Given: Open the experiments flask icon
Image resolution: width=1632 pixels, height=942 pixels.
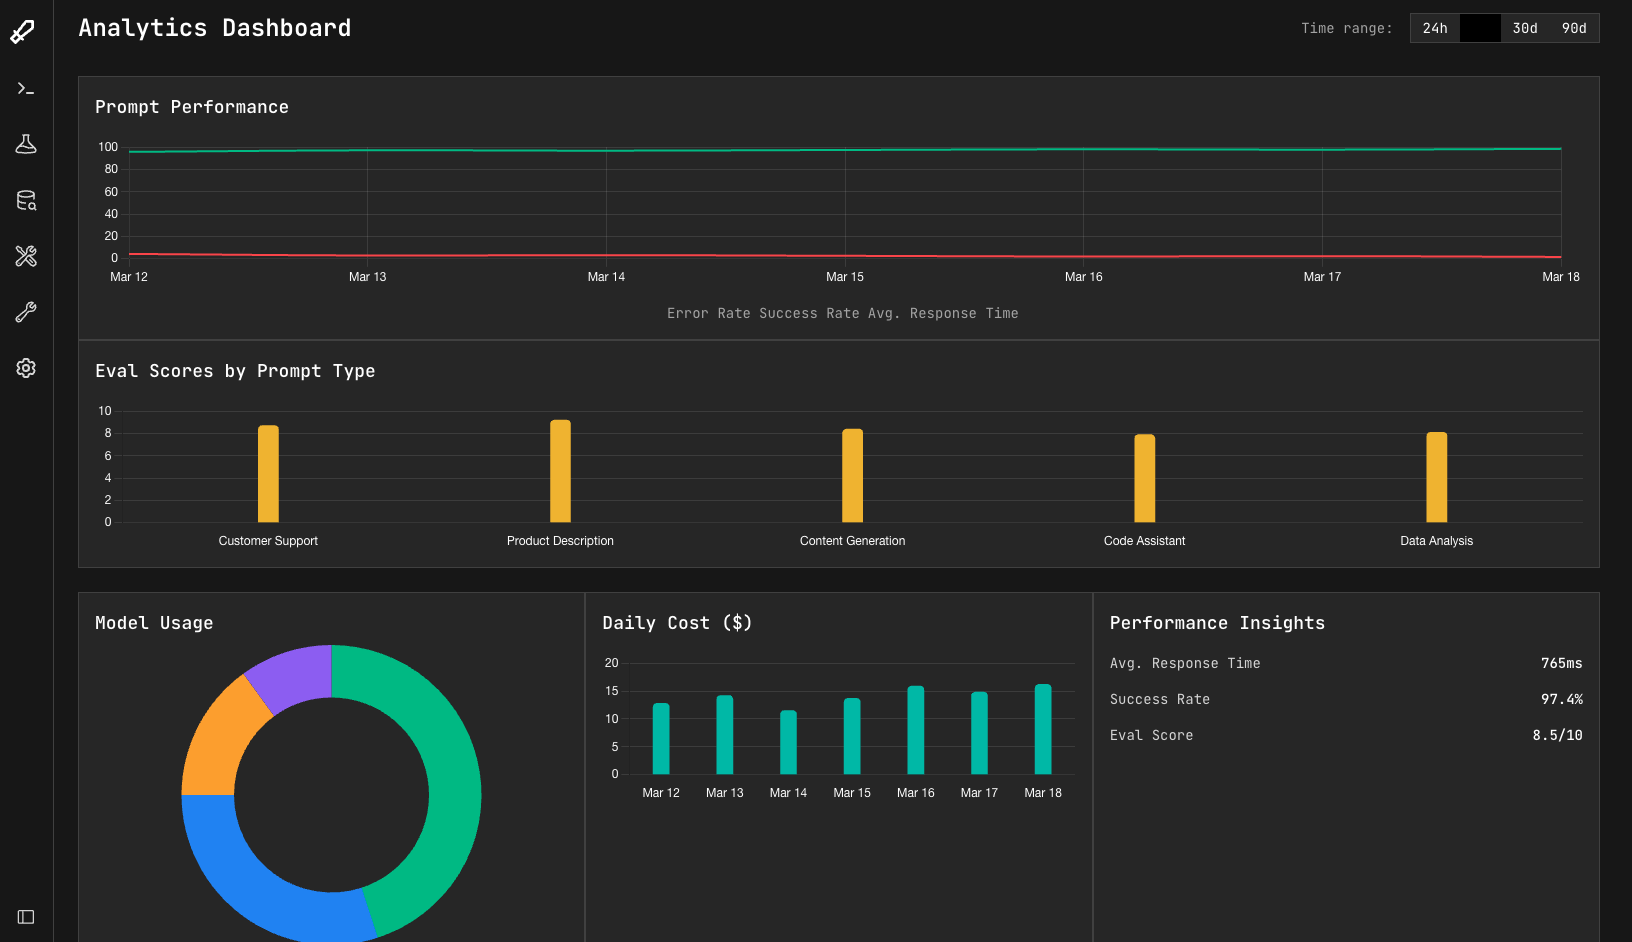Looking at the screenshot, I should [25, 144].
